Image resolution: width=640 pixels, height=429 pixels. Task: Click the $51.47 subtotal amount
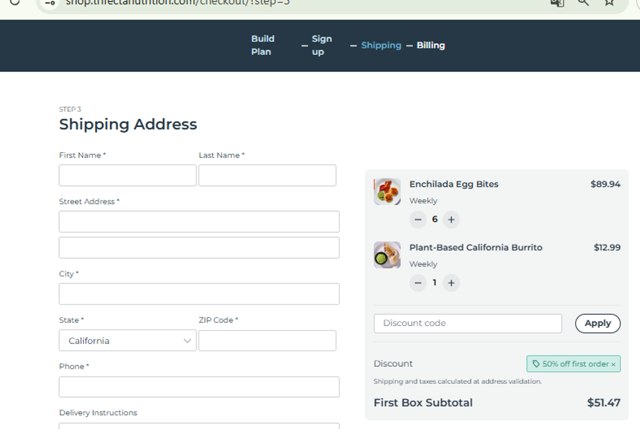604,403
